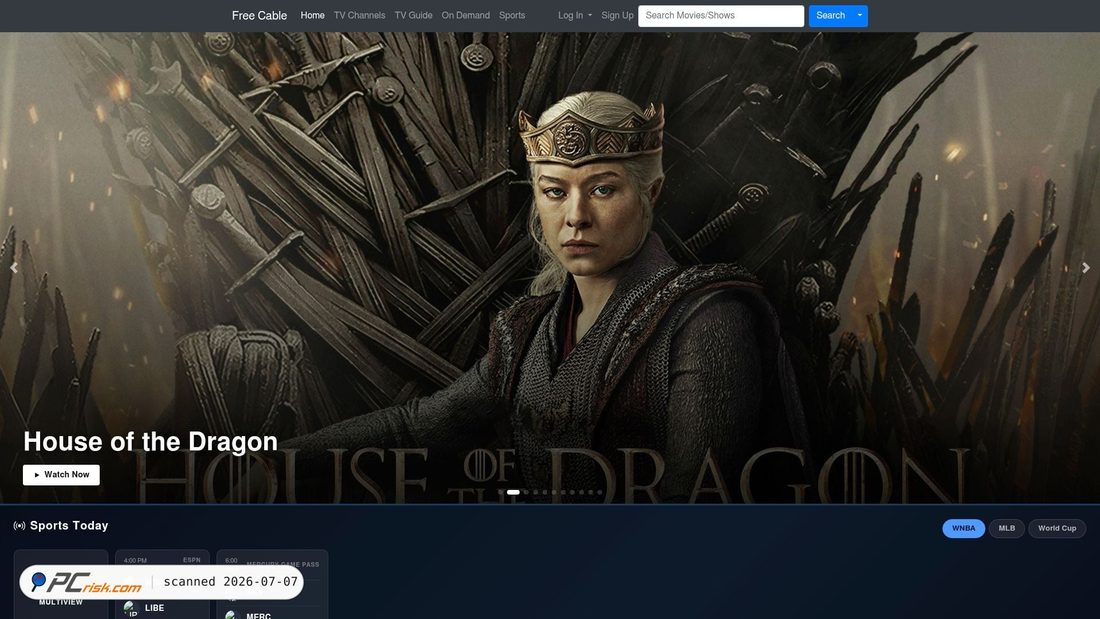Screen dimensions: 1100x619
Task: Click Watch Now for House of the Dragon
Action: point(61,474)
